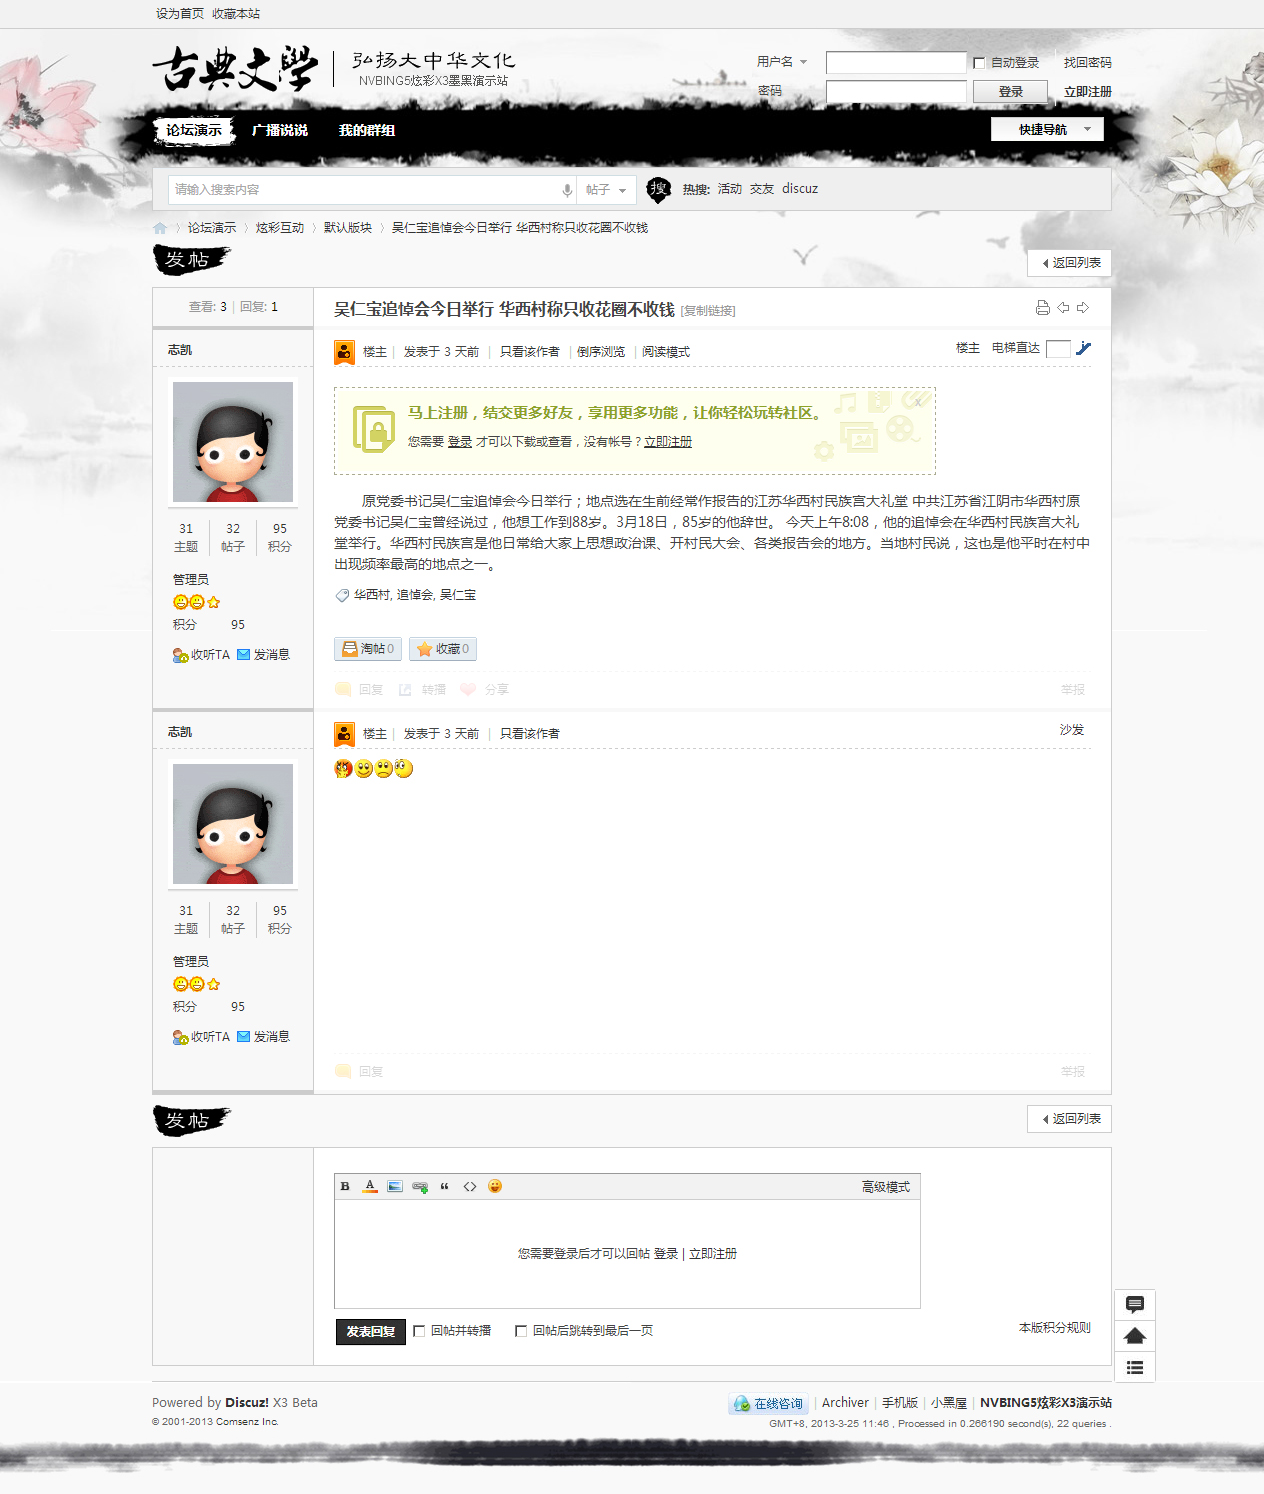Toggle the 自动登录 checkbox
The image size is (1264, 1494).
[x=980, y=63]
